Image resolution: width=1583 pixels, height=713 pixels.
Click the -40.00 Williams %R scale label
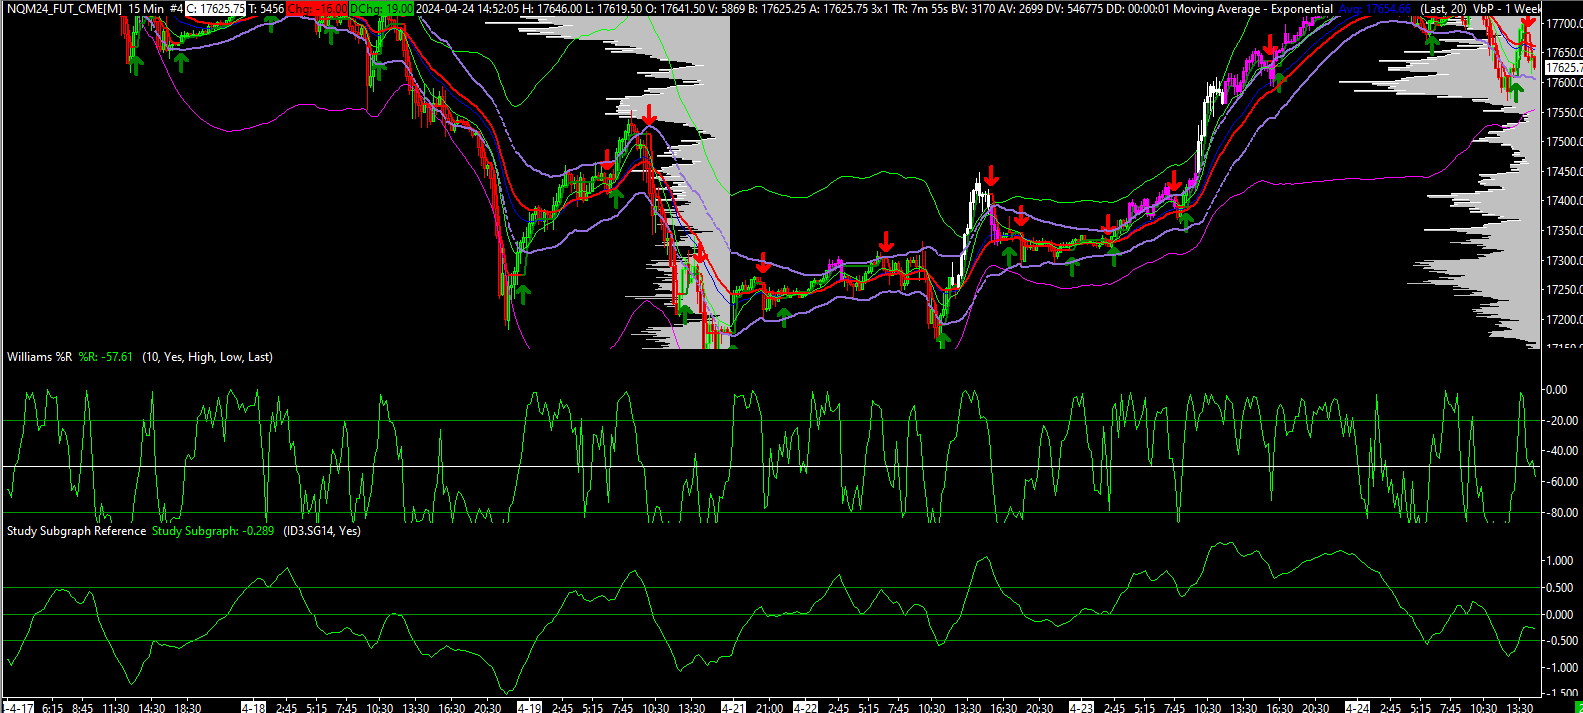coord(1562,451)
